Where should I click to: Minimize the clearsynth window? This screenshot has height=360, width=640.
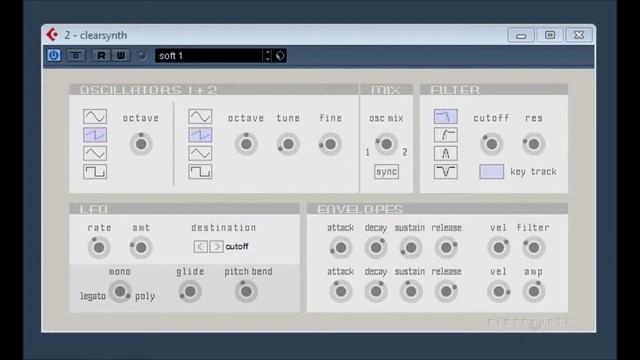click(x=521, y=35)
